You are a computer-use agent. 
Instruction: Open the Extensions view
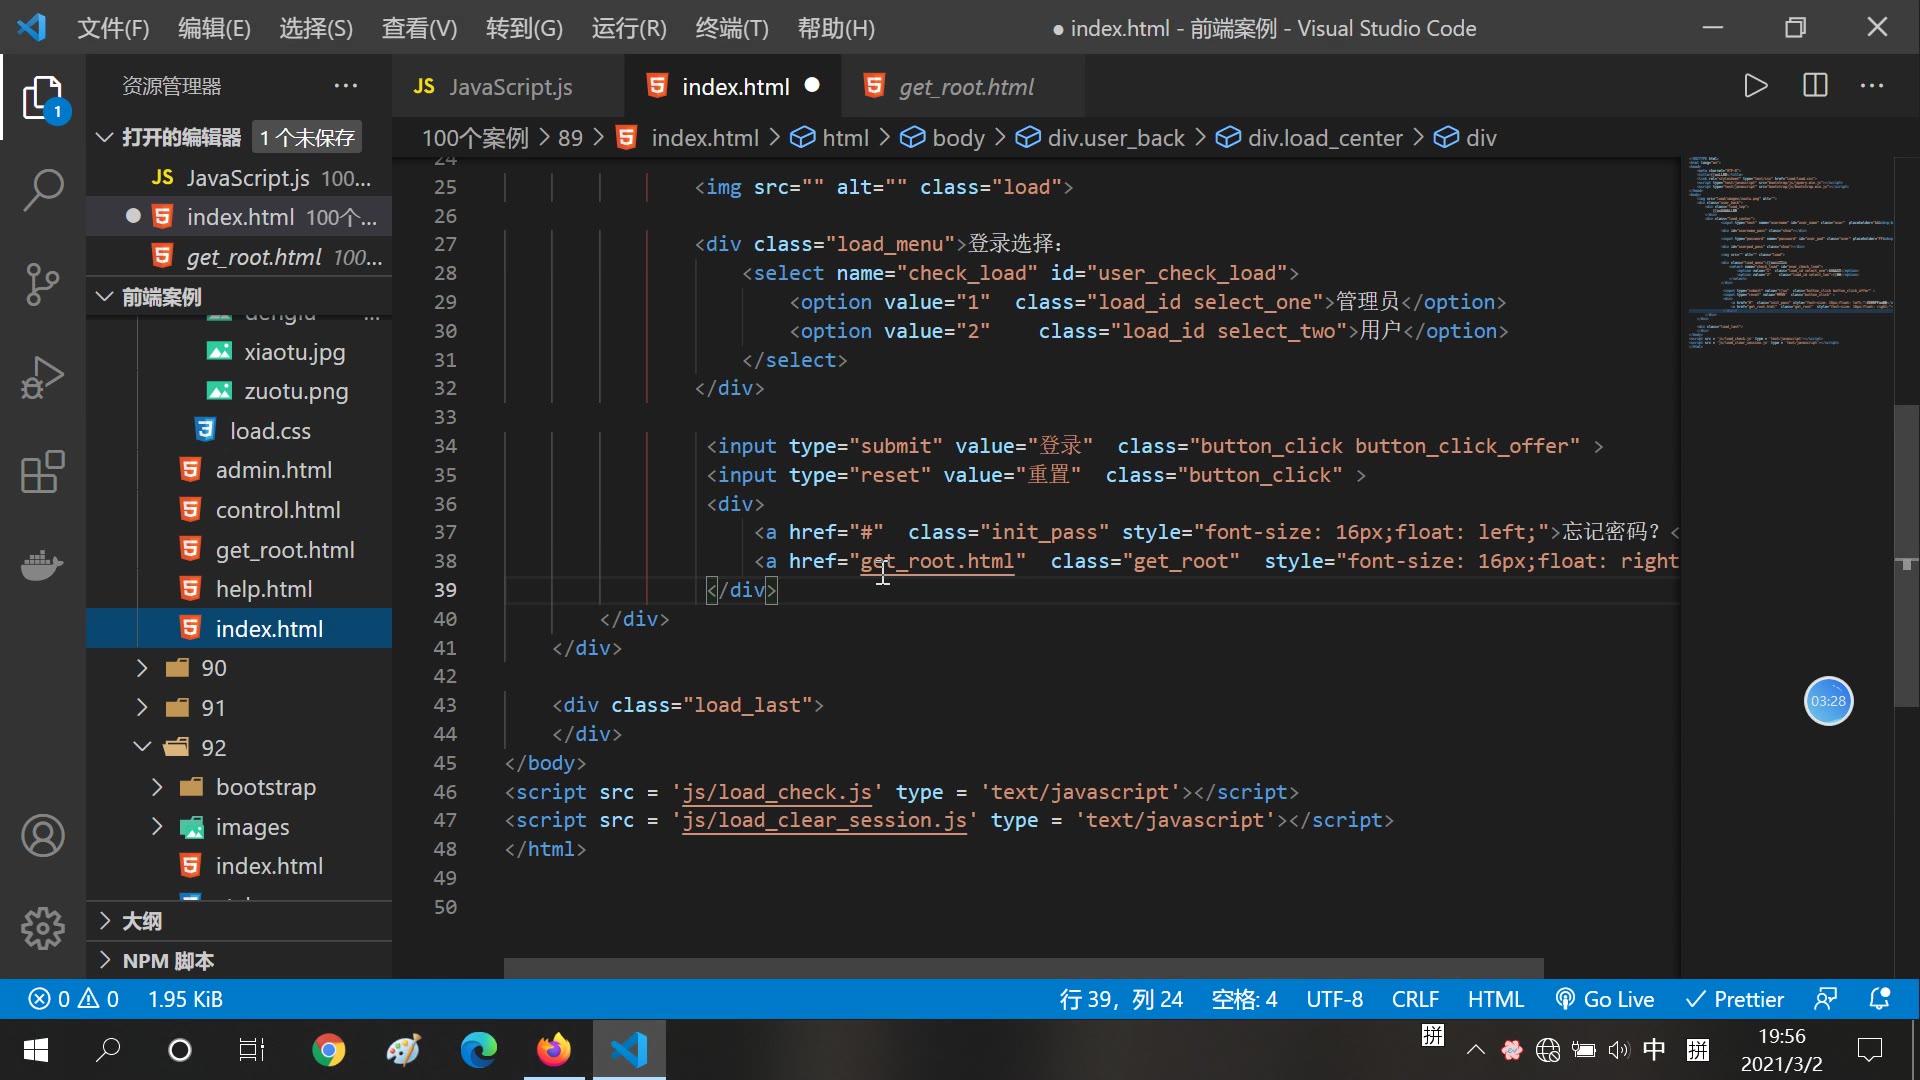point(42,472)
